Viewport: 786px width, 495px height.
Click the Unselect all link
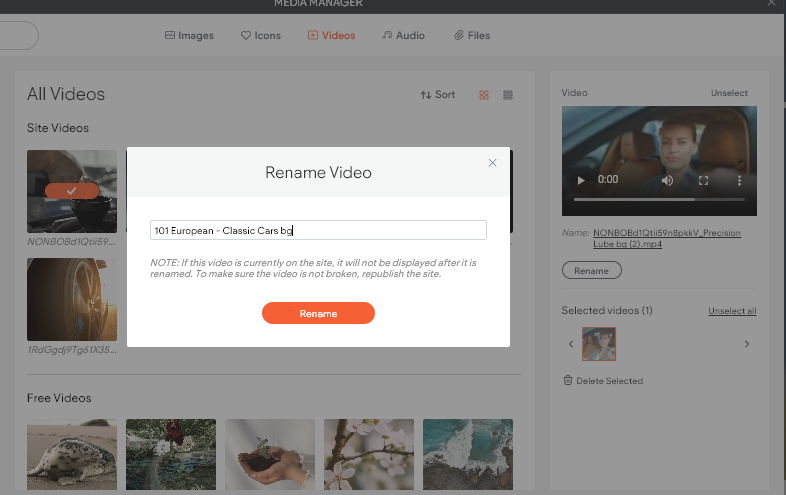732,311
